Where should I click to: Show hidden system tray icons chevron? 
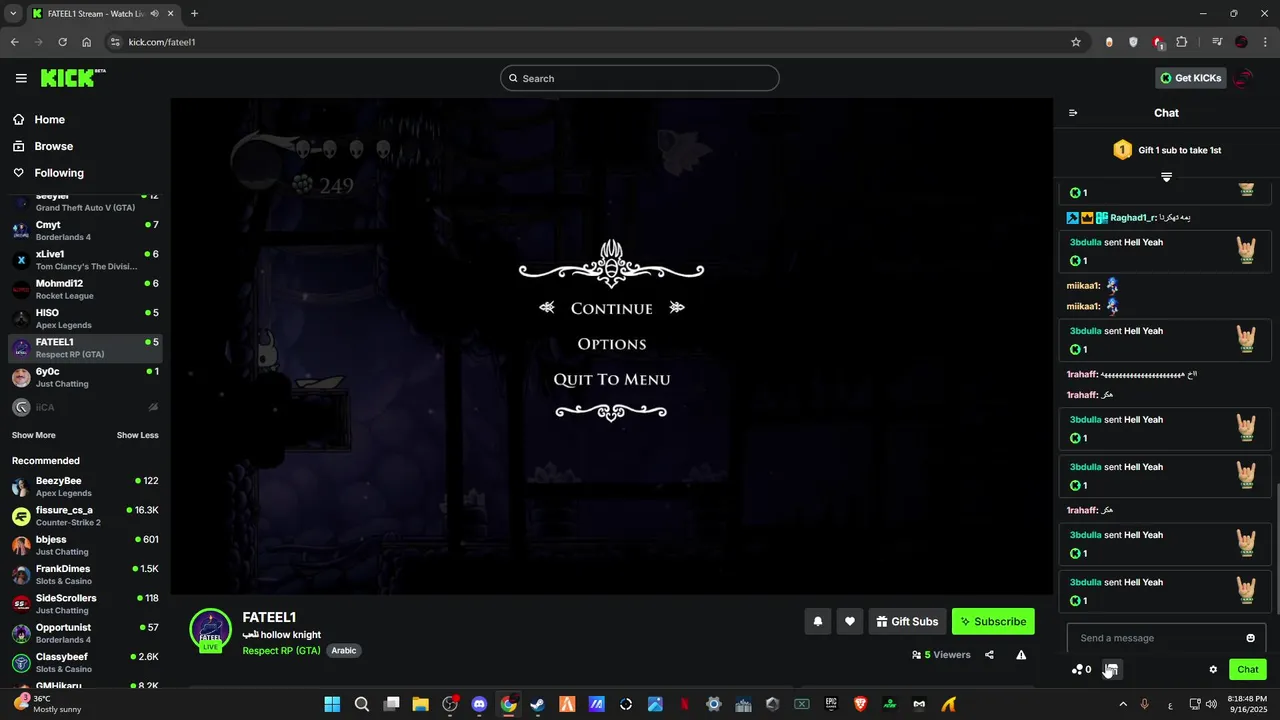(1123, 704)
